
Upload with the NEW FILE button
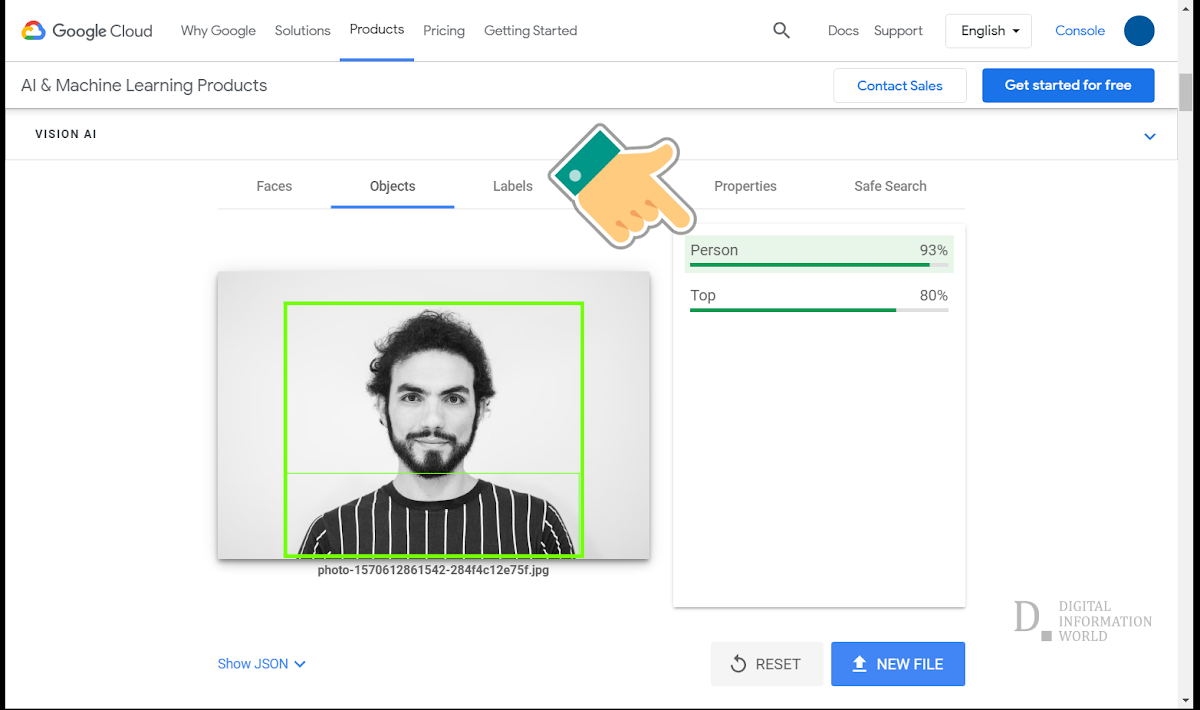898,664
